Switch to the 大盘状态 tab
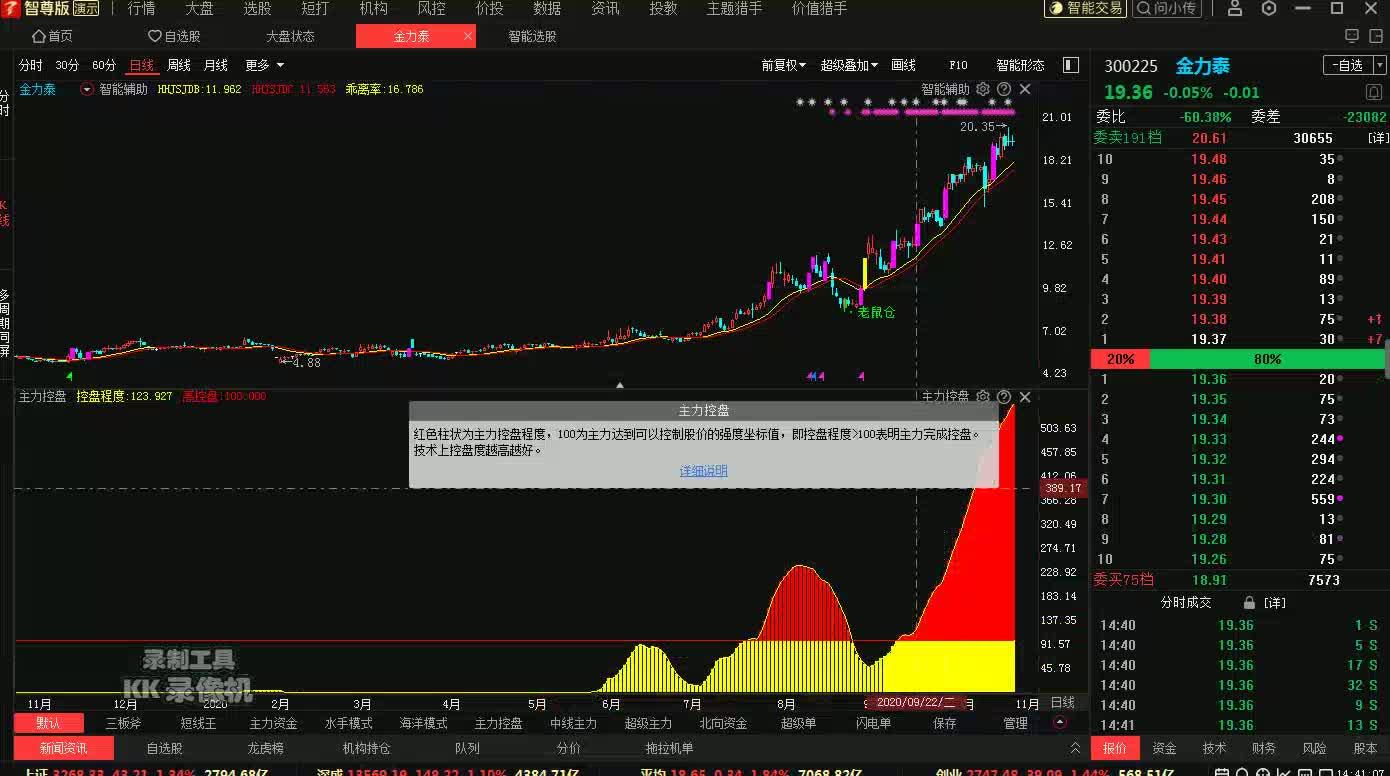Image resolution: width=1390 pixels, height=776 pixels. click(x=290, y=36)
